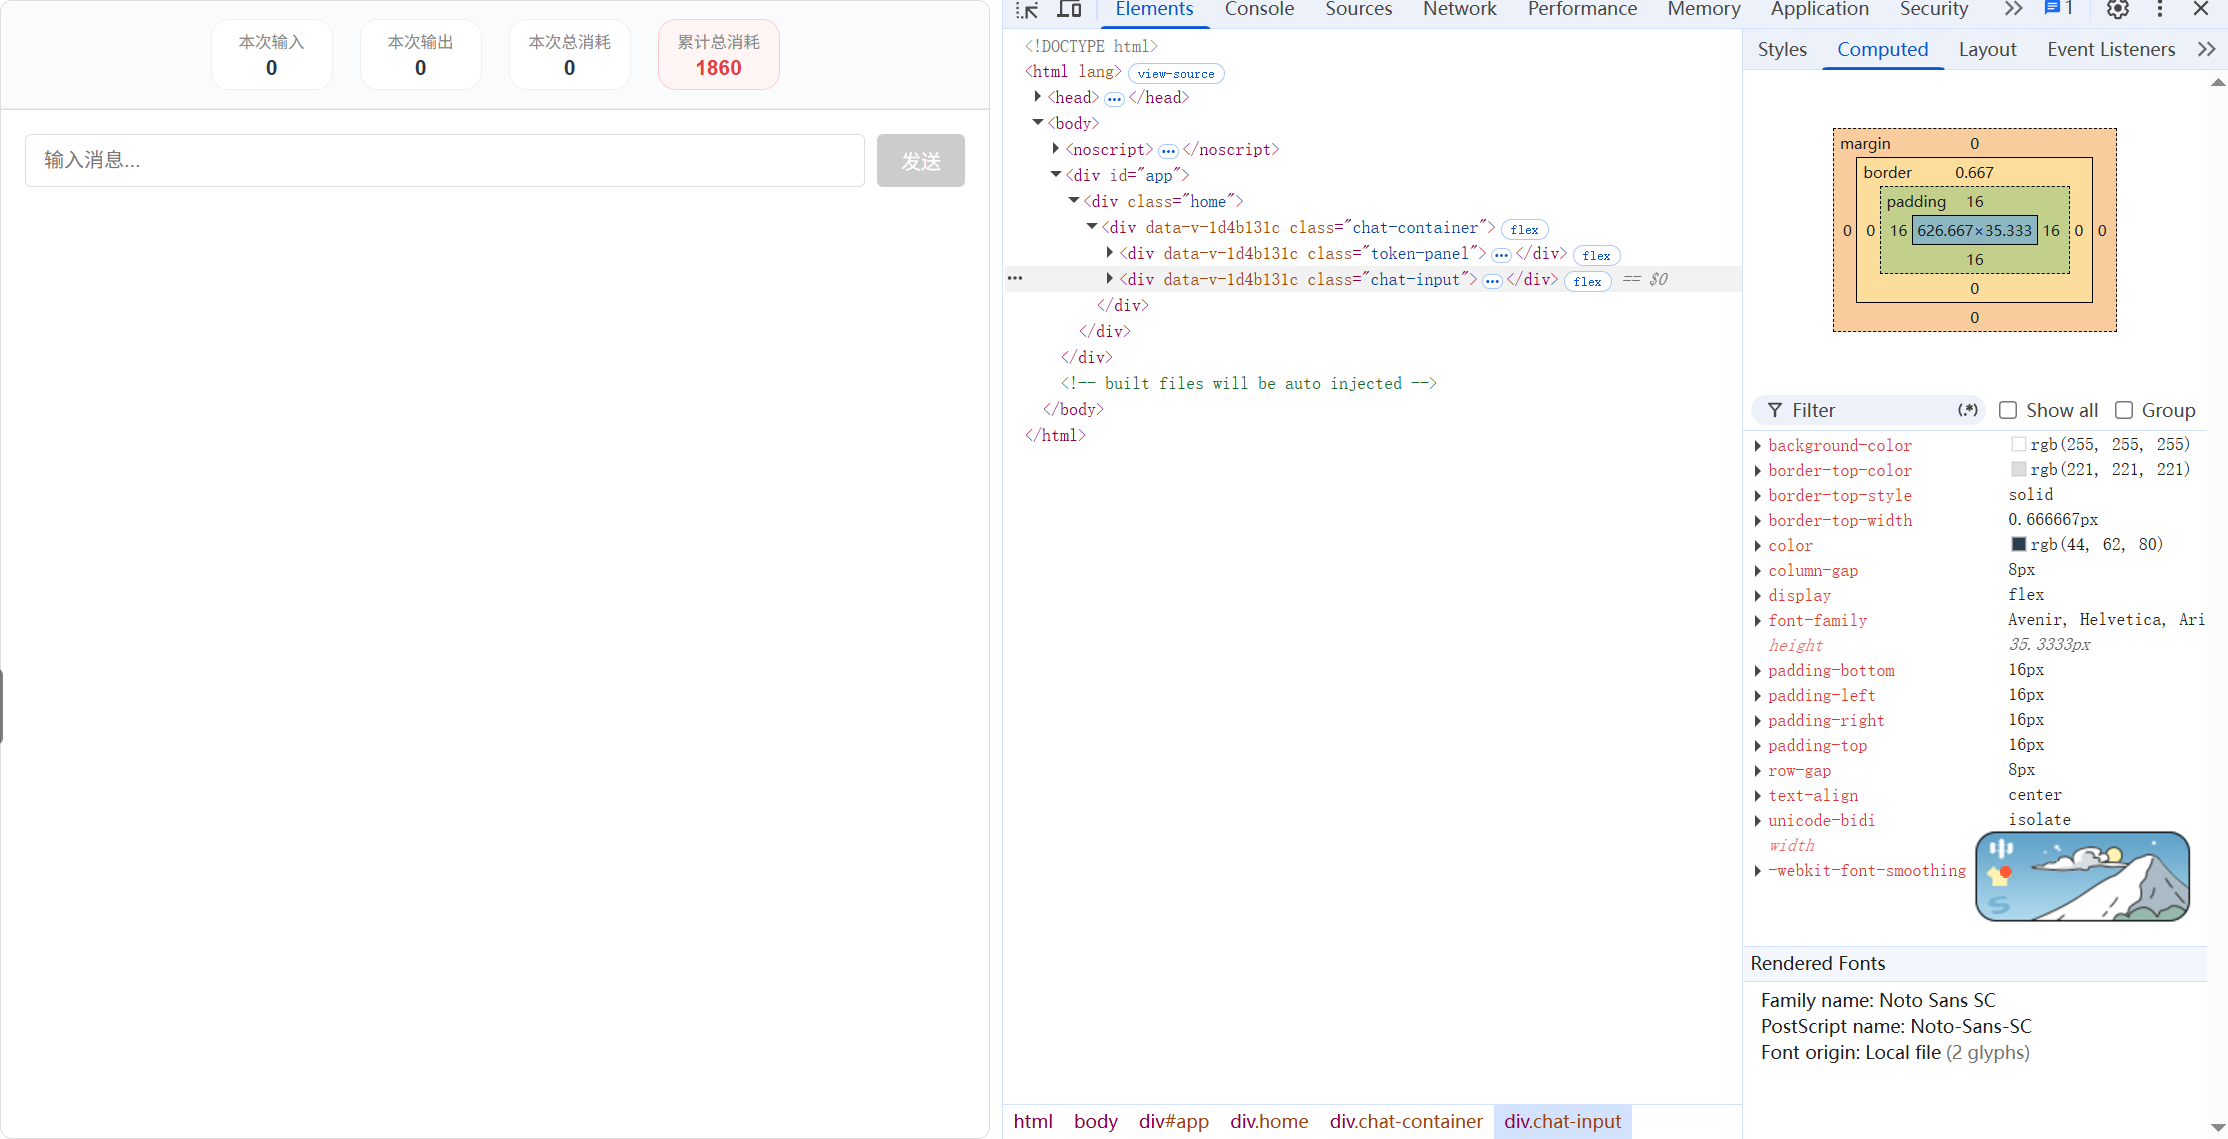The height and width of the screenshot is (1139, 2228).
Task: Select html in the breadcrumb bar
Action: point(1033,1122)
